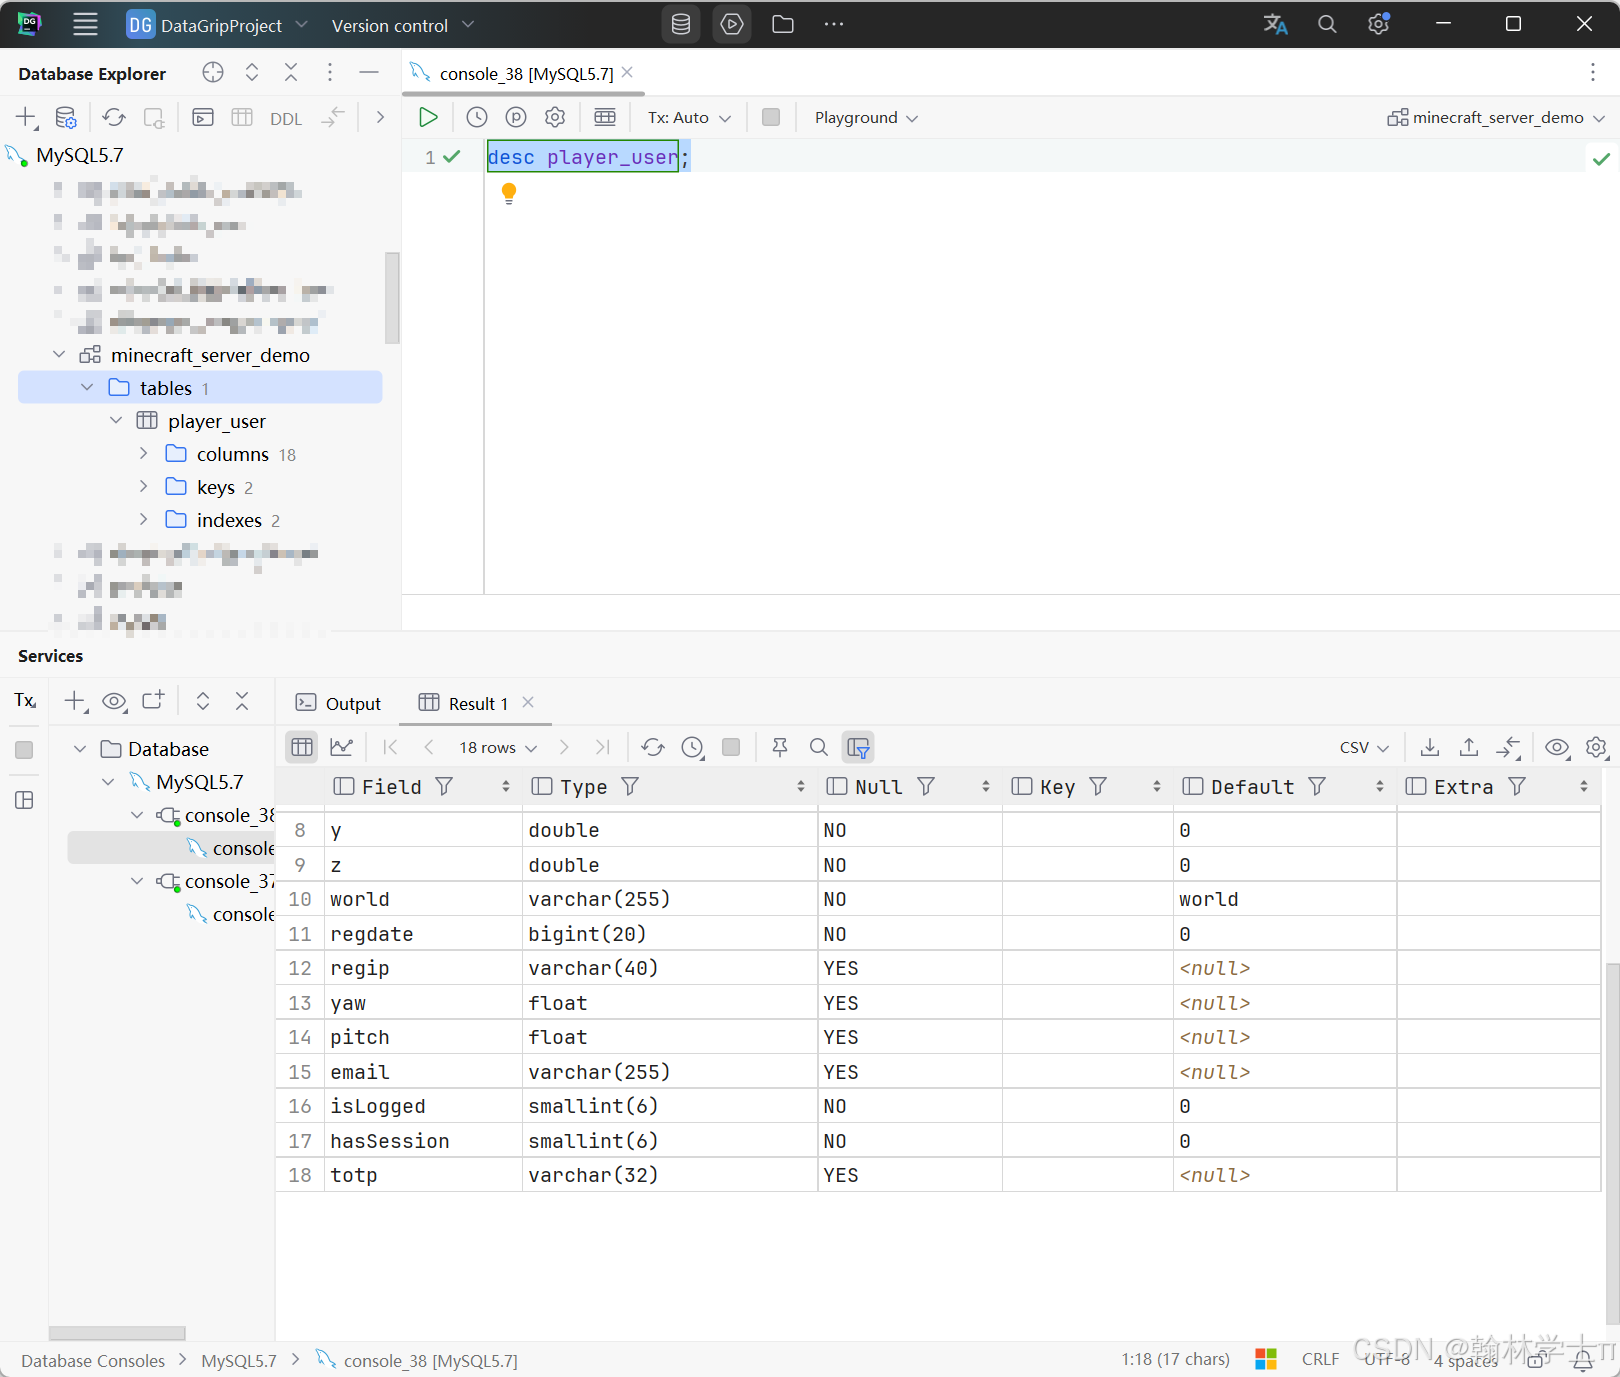
Task: Pin the Result 1 tab
Action: [780, 747]
